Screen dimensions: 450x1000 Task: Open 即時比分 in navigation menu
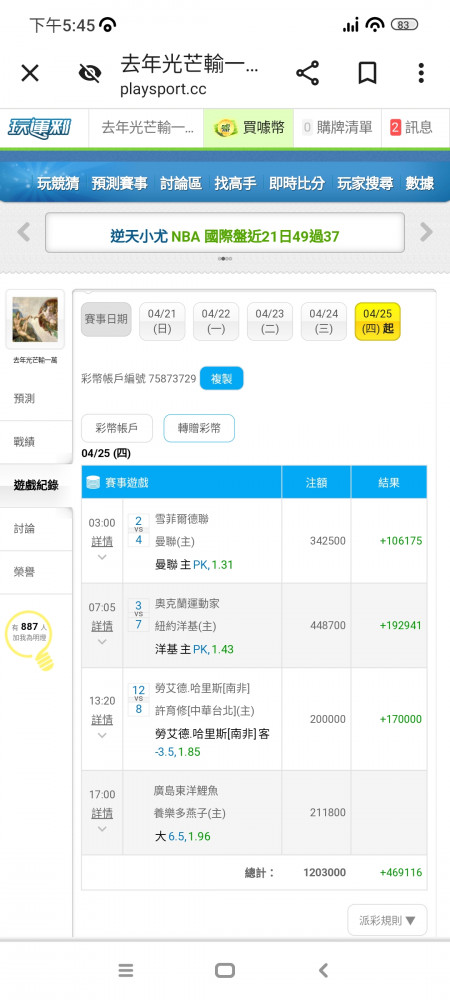[x=296, y=184]
